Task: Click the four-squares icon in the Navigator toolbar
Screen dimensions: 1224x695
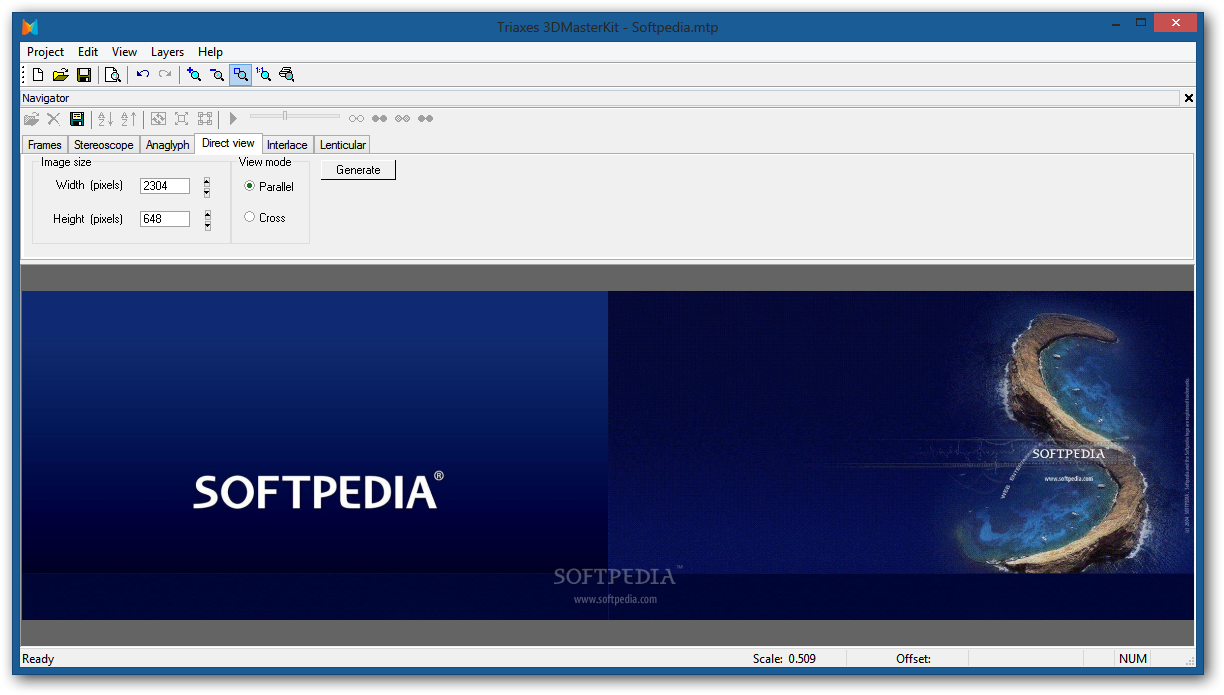Action: 204,119
